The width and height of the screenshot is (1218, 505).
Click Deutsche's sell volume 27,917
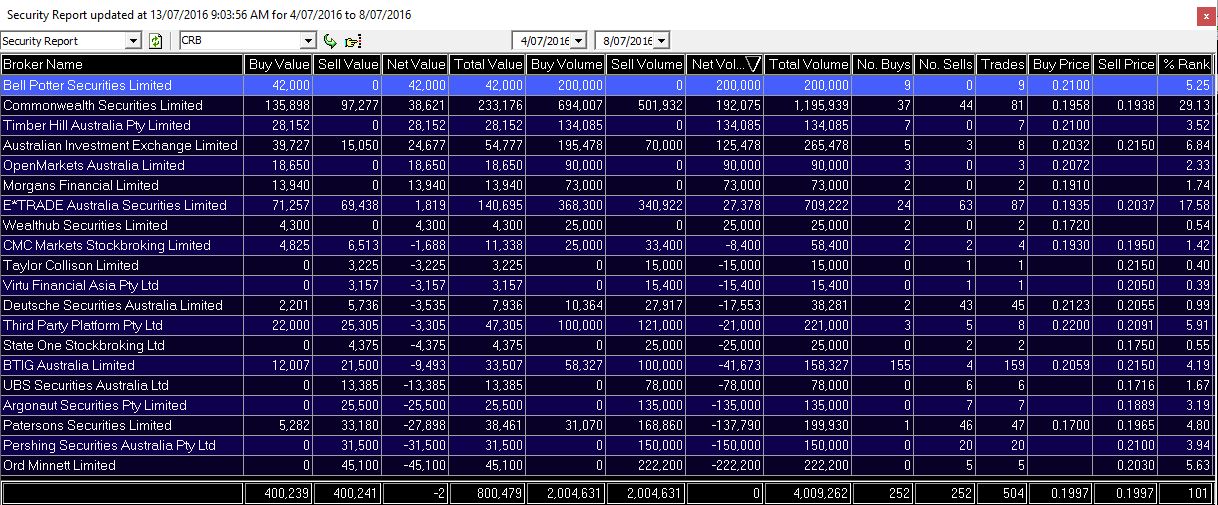[662, 306]
